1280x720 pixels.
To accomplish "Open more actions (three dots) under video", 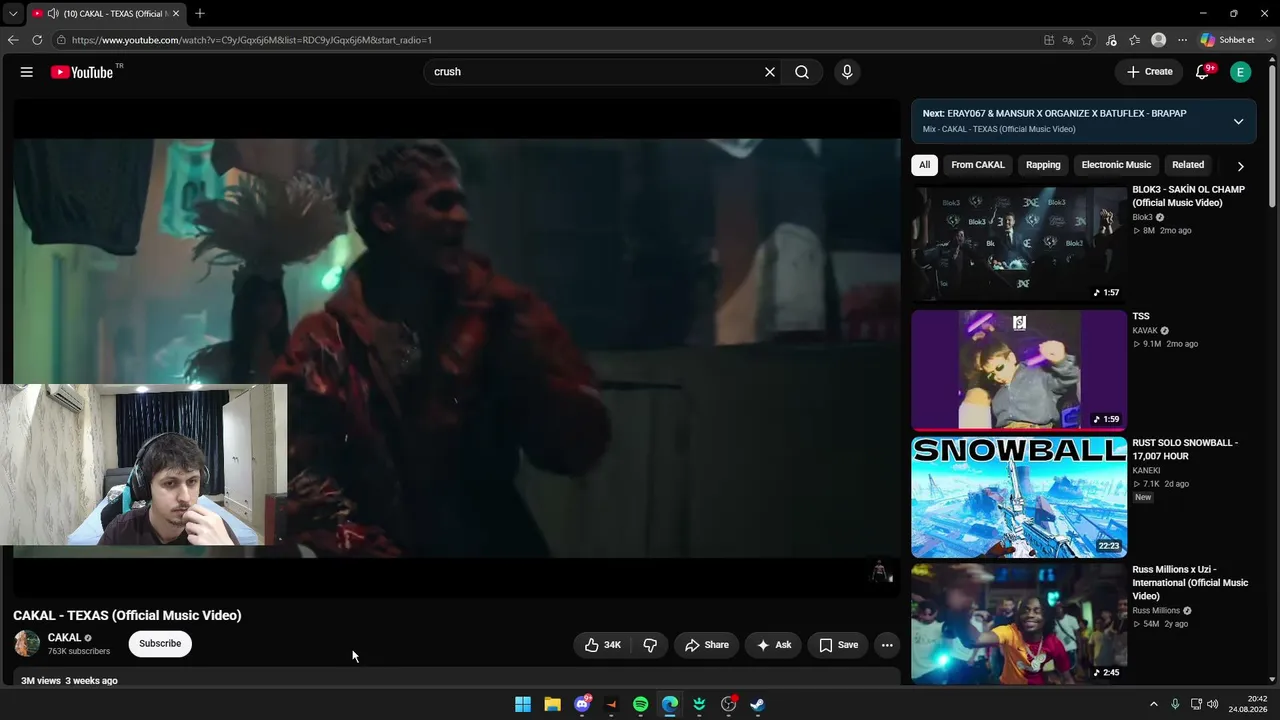I will (887, 645).
